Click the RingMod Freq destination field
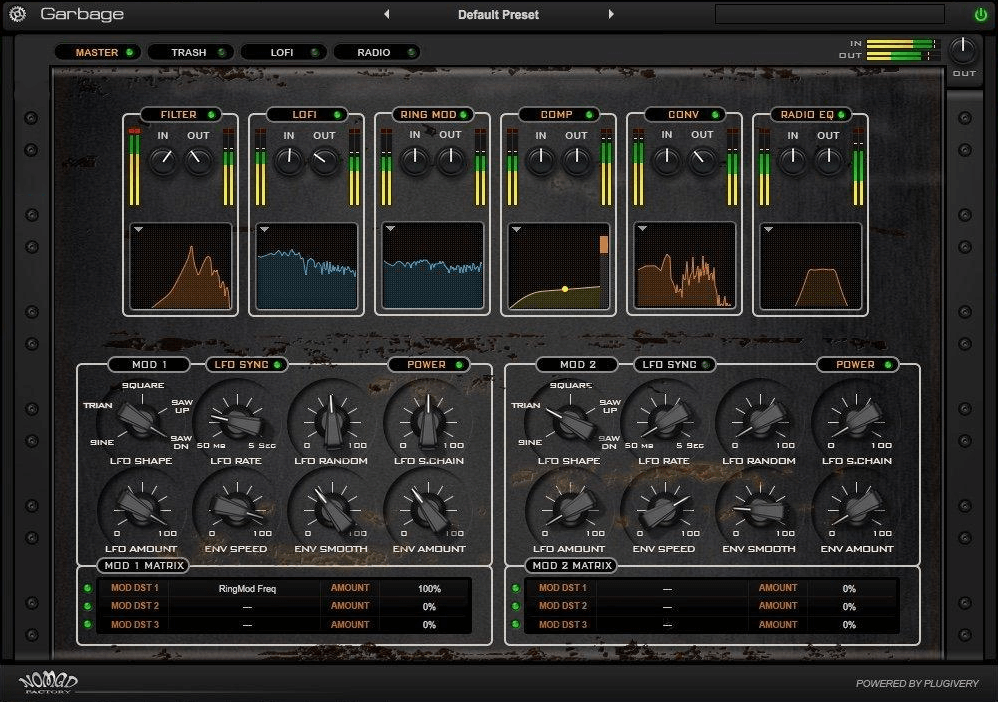998x702 pixels. [247, 589]
